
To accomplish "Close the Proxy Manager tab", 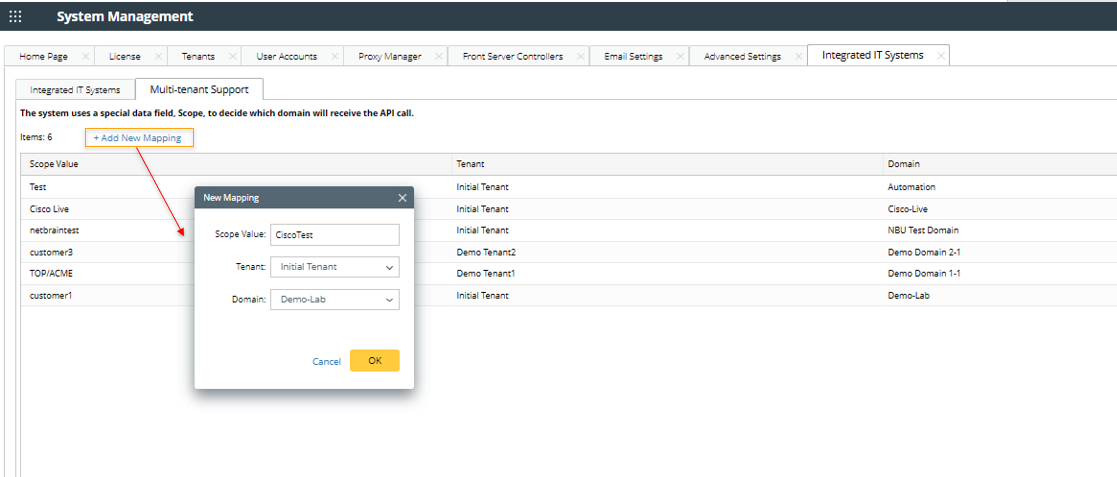I will [438, 57].
